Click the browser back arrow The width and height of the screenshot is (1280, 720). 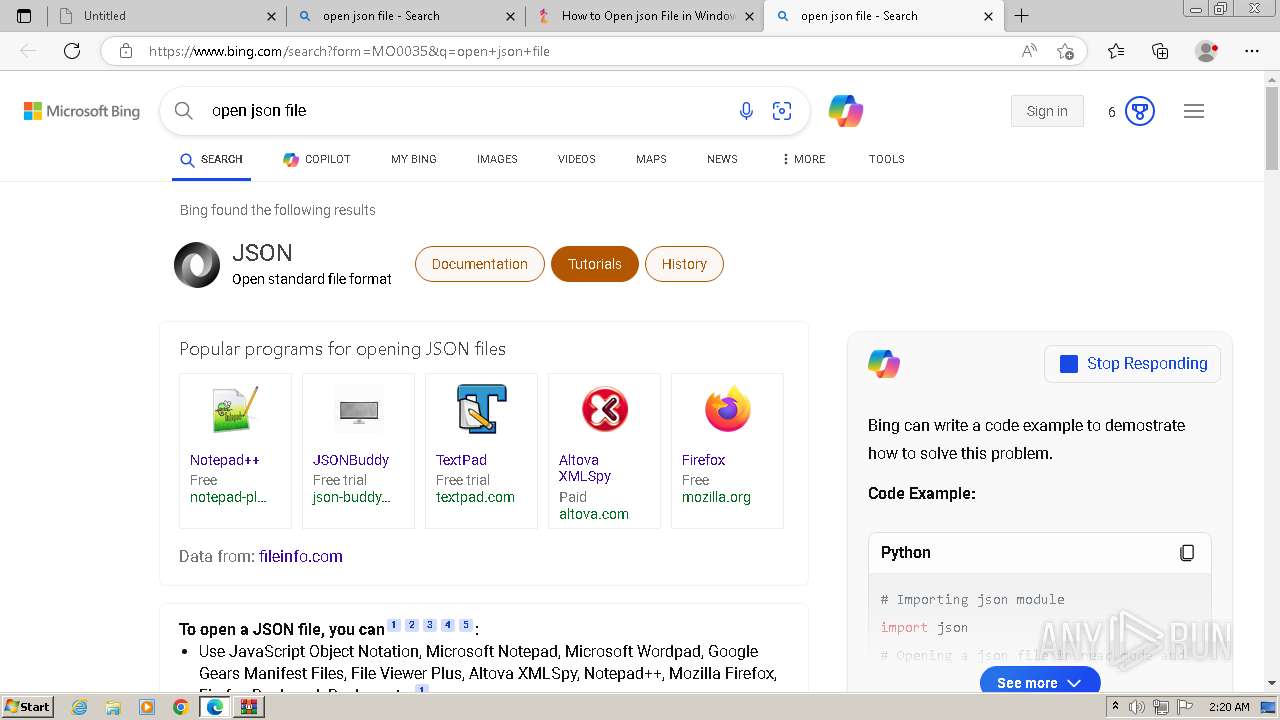click(28, 51)
